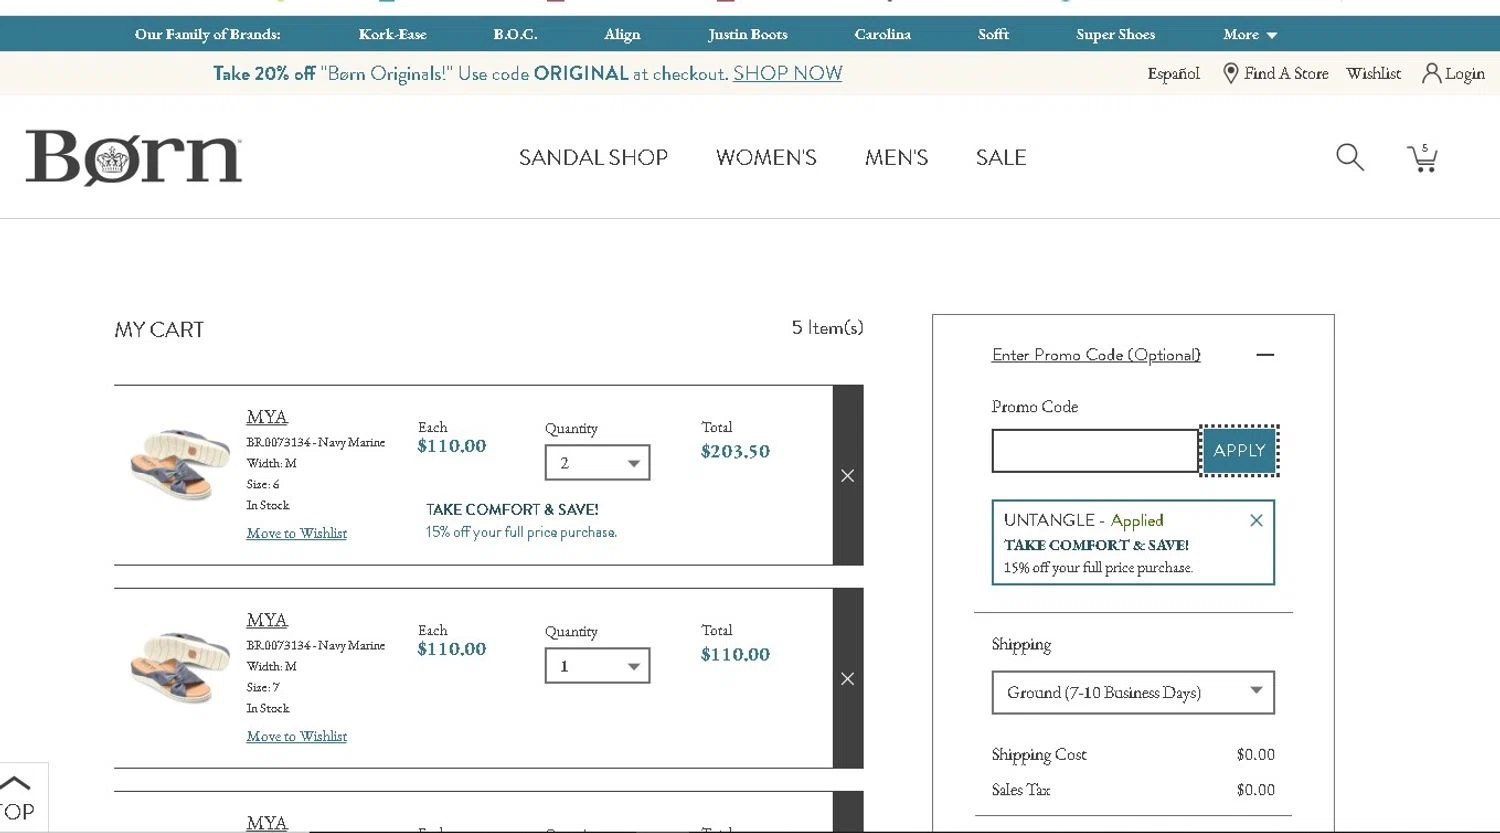The image size is (1500, 833).
Task: Visit the Sofft brand link
Action: coord(993,34)
